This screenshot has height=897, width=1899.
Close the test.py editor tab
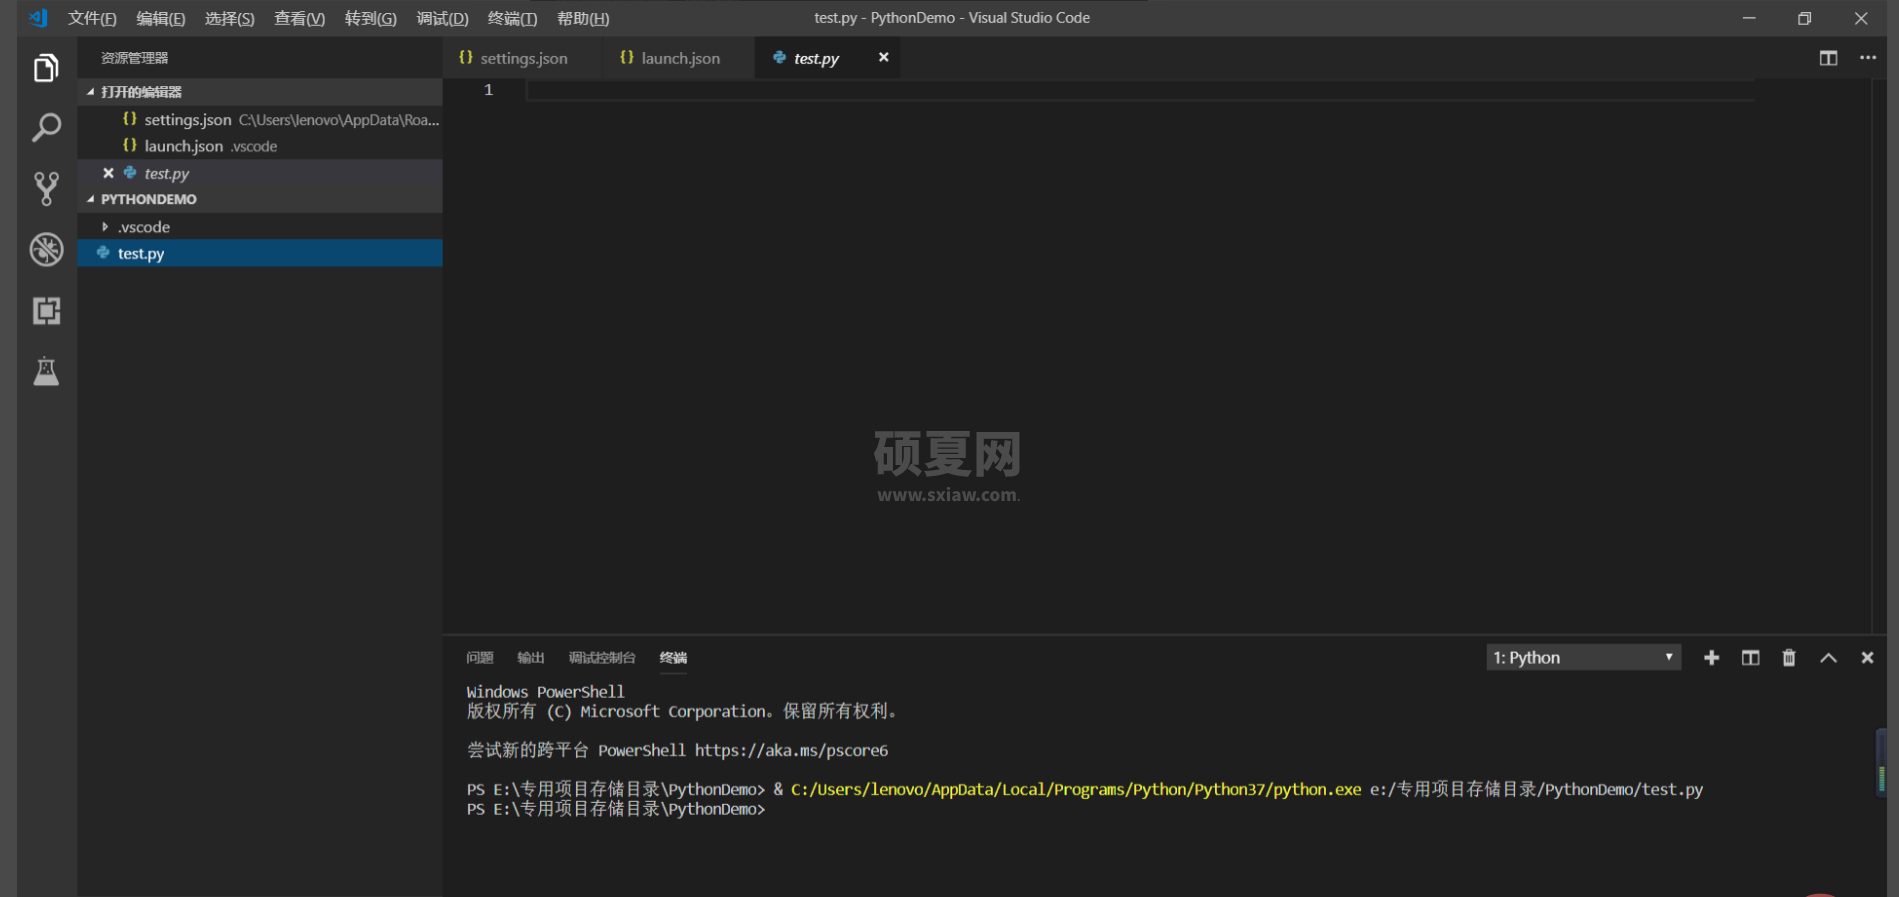(883, 58)
